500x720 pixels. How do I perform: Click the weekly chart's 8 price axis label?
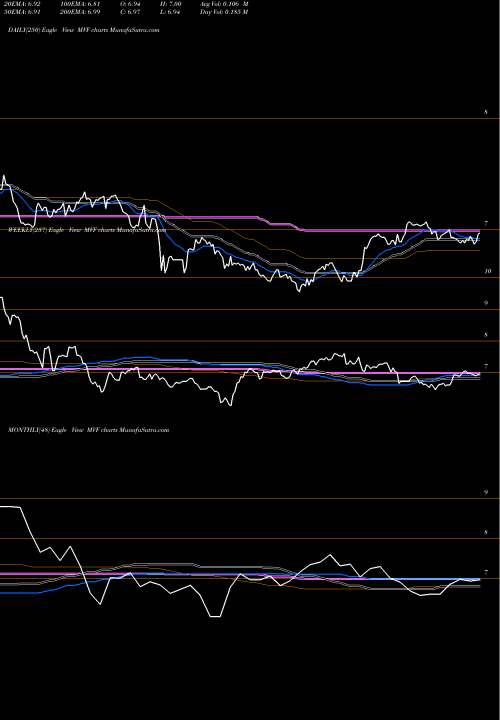pos(486,335)
